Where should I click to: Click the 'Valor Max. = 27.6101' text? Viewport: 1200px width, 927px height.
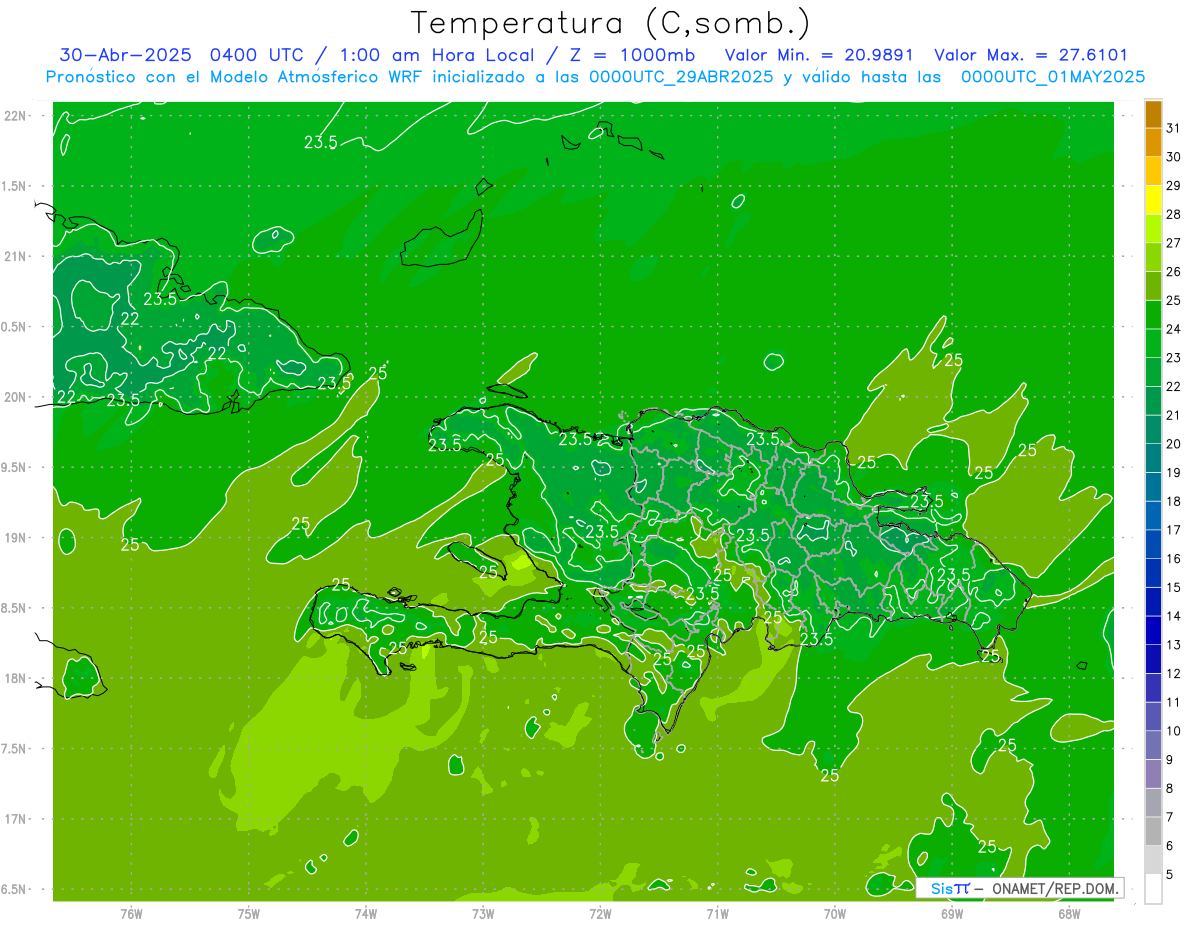point(1031,55)
